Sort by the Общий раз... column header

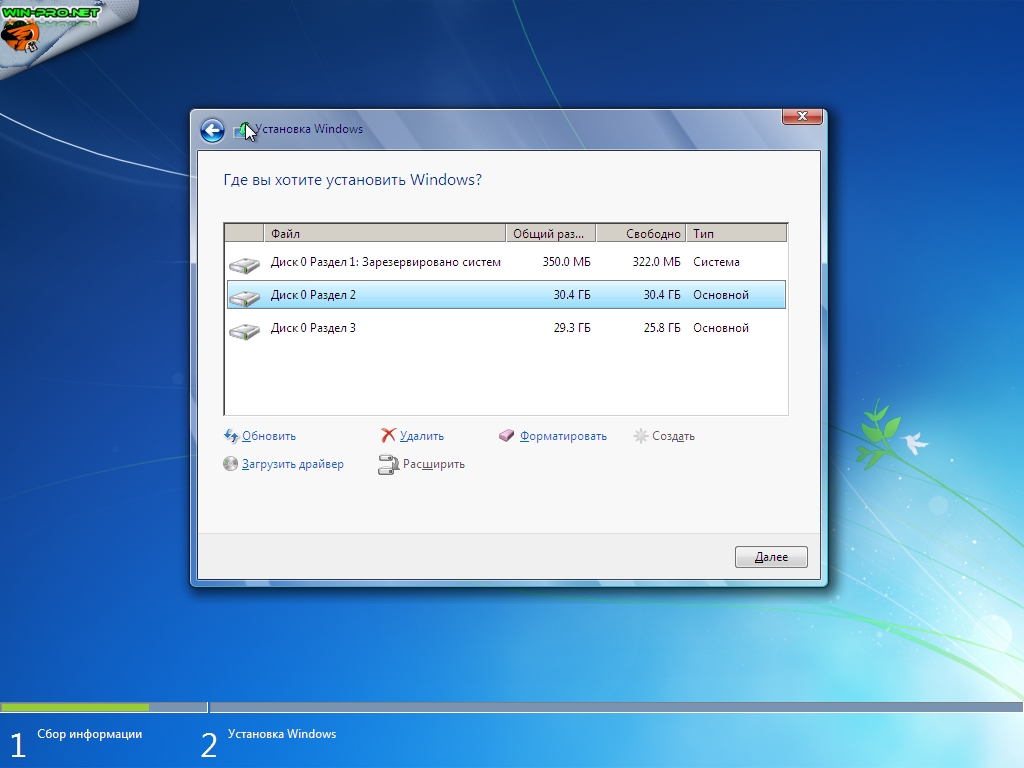click(x=551, y=233)
